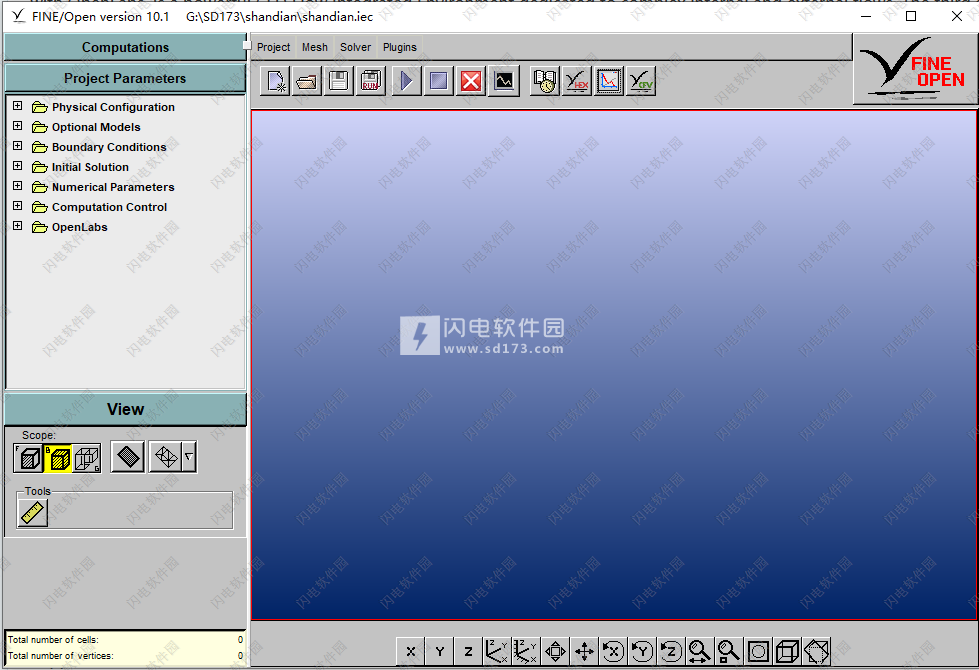The image size is (979, 670).
Task: Start the solver with the play icon
Action: click(406, 81)
